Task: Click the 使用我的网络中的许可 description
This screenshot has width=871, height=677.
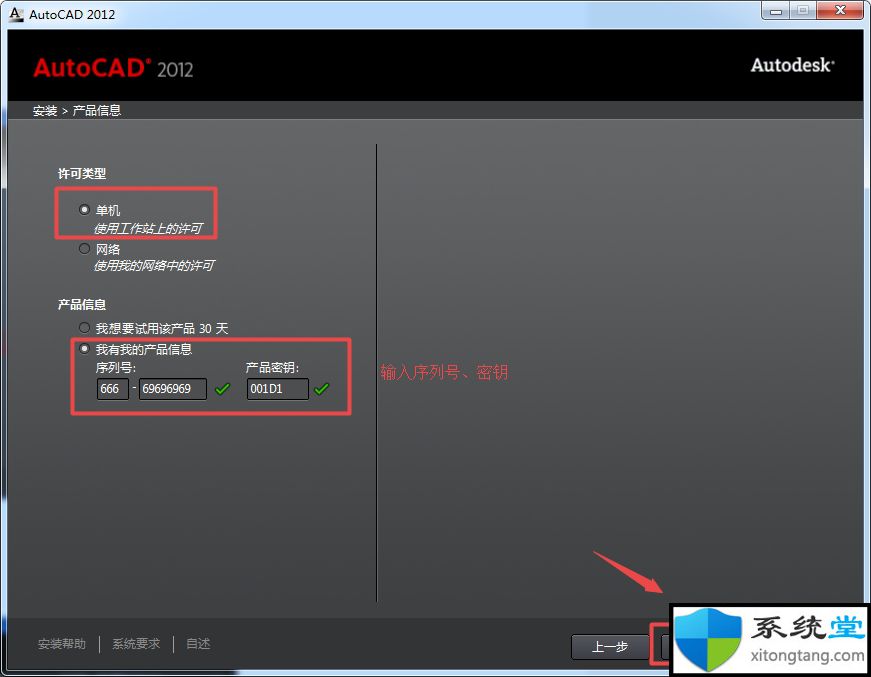Action: tap(154, 265)
